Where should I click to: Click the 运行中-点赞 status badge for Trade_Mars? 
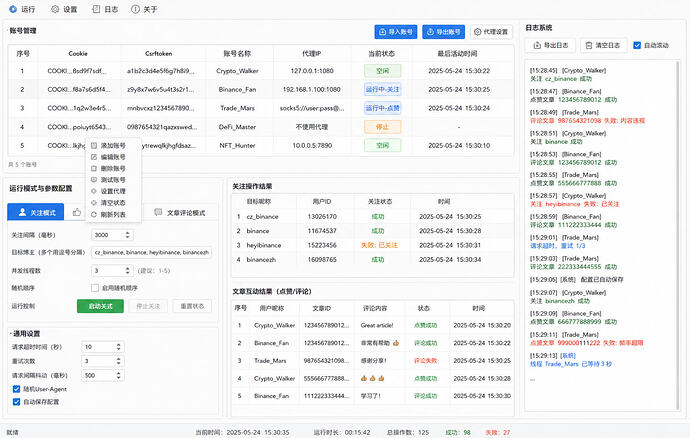(x=382, y=108)
